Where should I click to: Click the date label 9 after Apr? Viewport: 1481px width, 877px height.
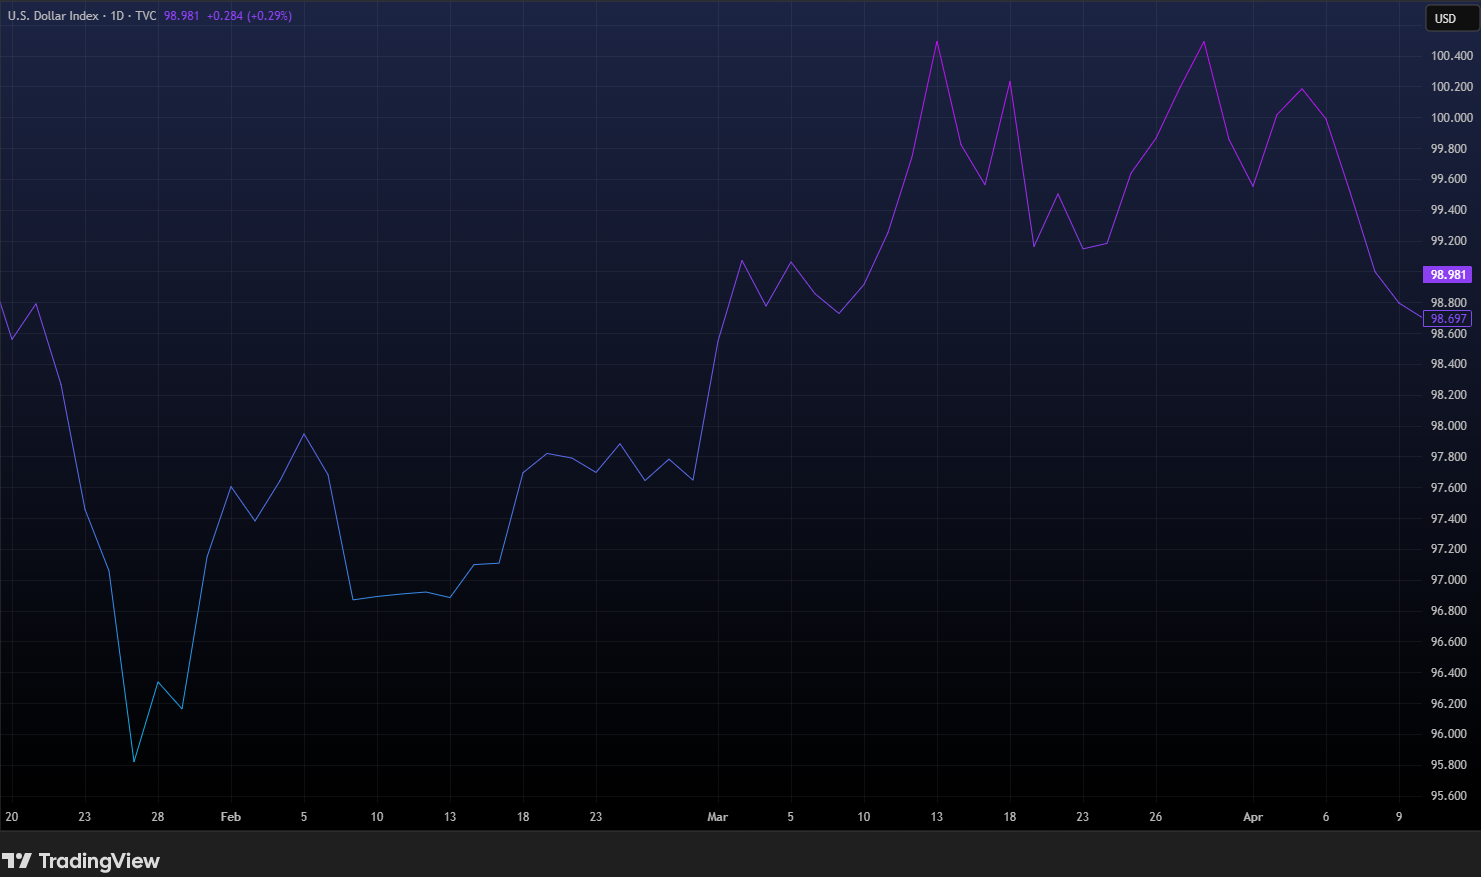click(1399, 817)
